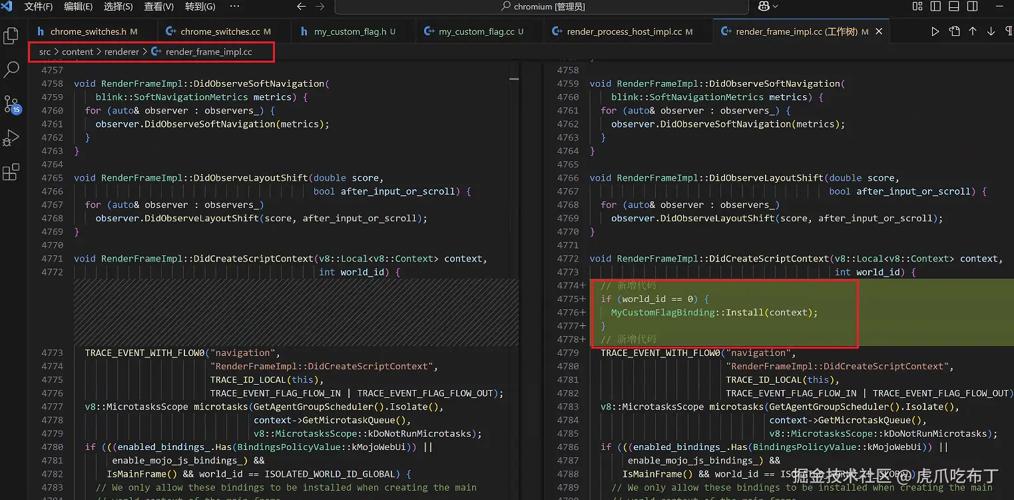Open the Explorer view in activity bar

[x=11, y=36]
